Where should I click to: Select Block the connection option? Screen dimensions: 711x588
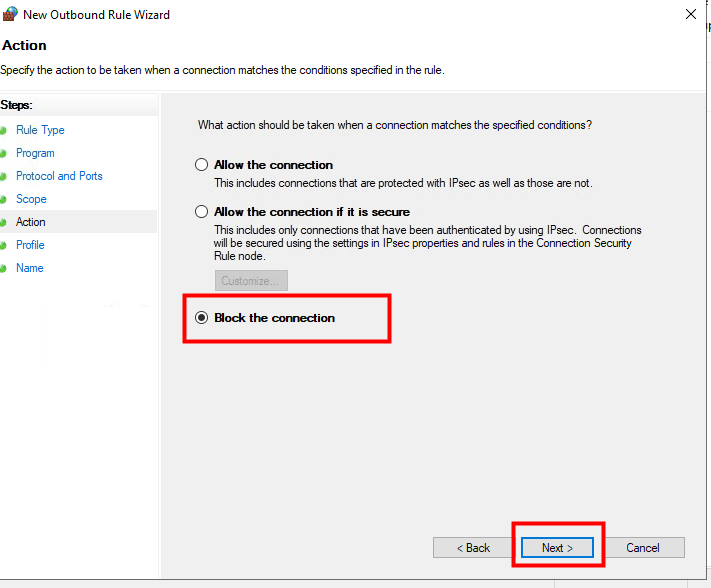tap(202, 318)
